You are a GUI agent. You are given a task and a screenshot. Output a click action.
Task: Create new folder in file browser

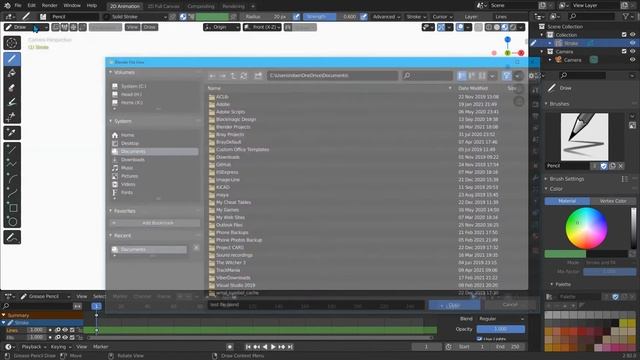point(258,76)
